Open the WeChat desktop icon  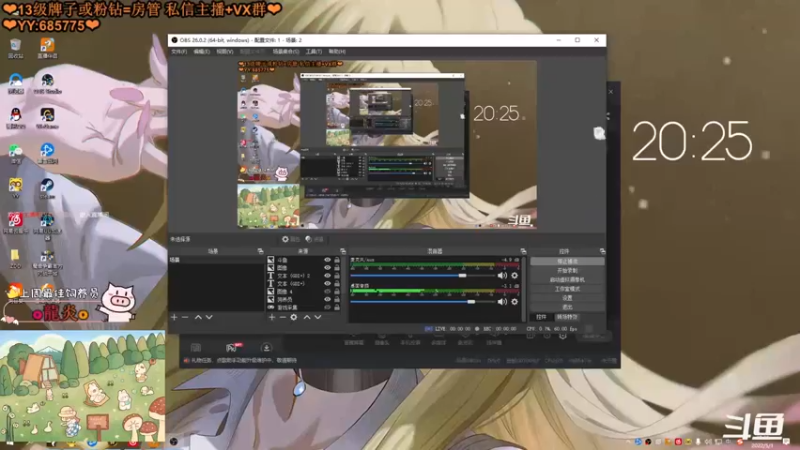[15, 154]
